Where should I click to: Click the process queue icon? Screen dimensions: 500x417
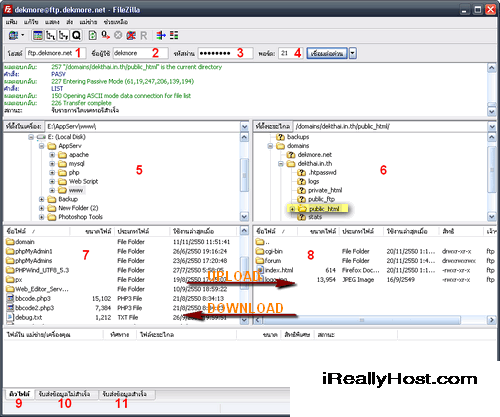(x=106, y=35)
